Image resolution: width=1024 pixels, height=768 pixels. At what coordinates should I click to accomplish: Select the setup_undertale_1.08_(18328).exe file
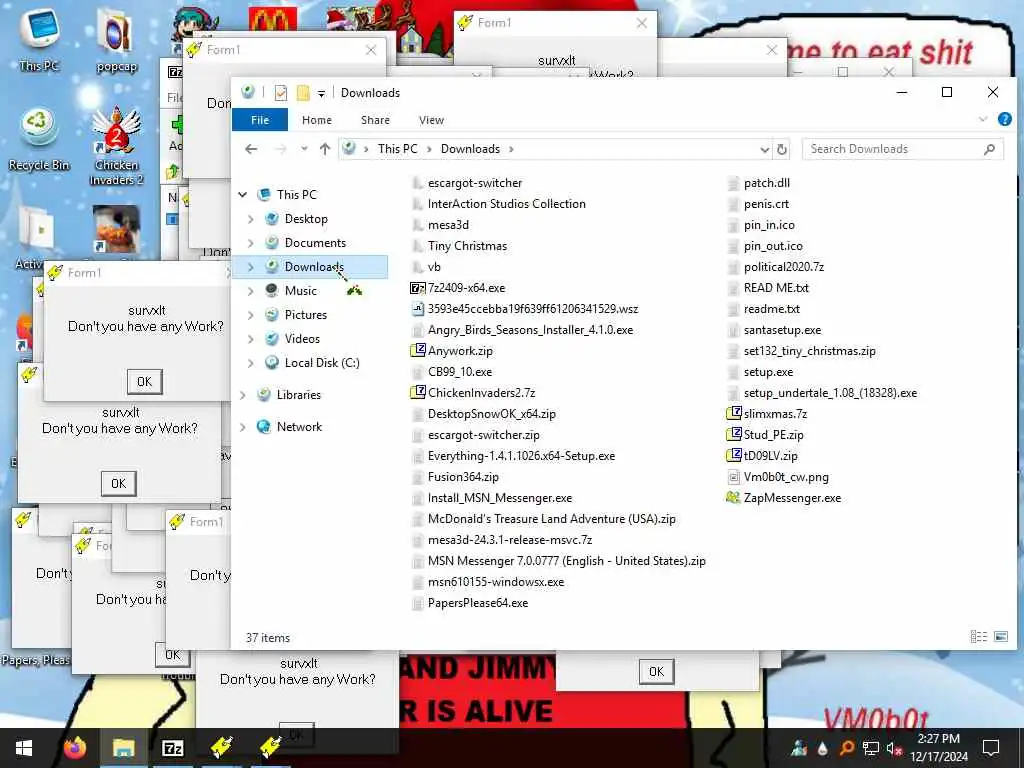point(822,392)
